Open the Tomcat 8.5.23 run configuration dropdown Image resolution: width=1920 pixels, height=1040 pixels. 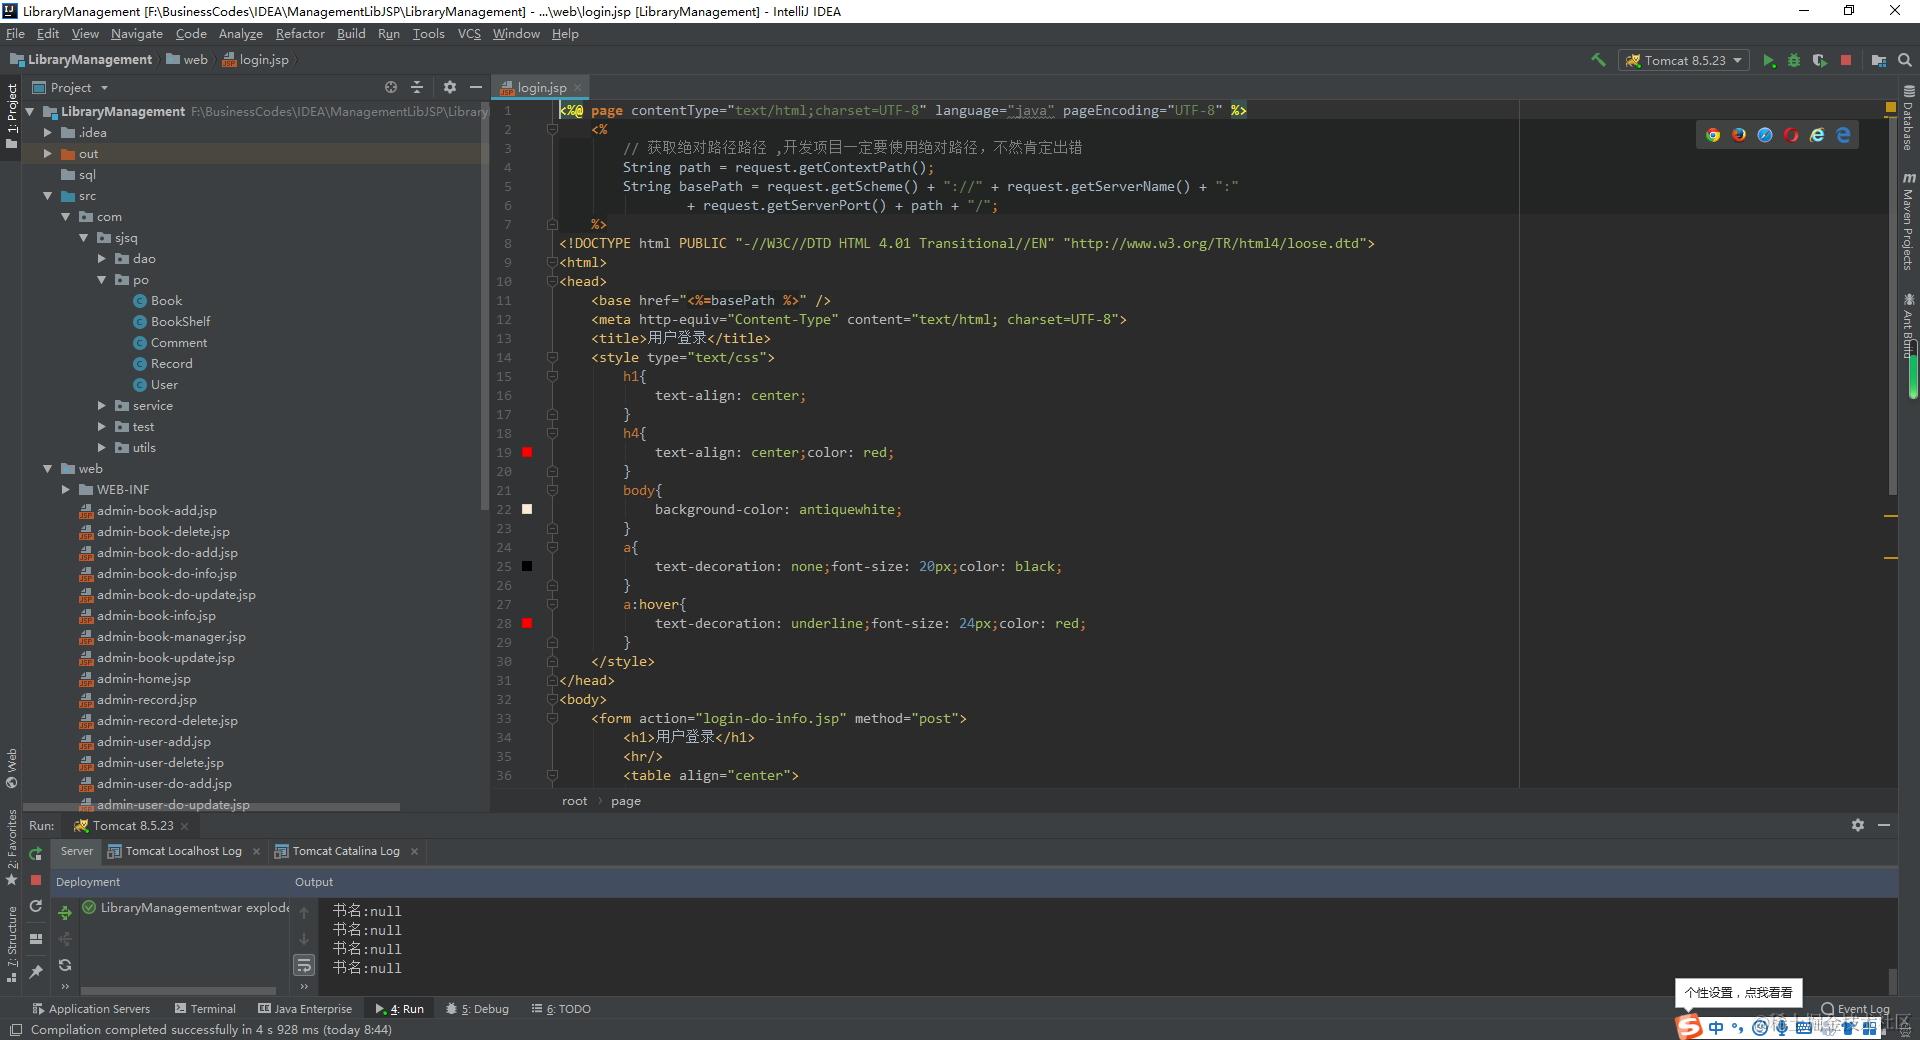pyautogui.click(x=1684, y=61)
